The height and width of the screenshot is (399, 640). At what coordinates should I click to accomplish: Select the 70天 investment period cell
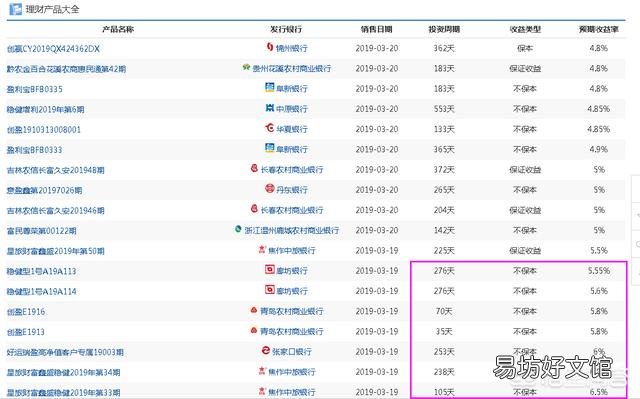coord(444,311)
